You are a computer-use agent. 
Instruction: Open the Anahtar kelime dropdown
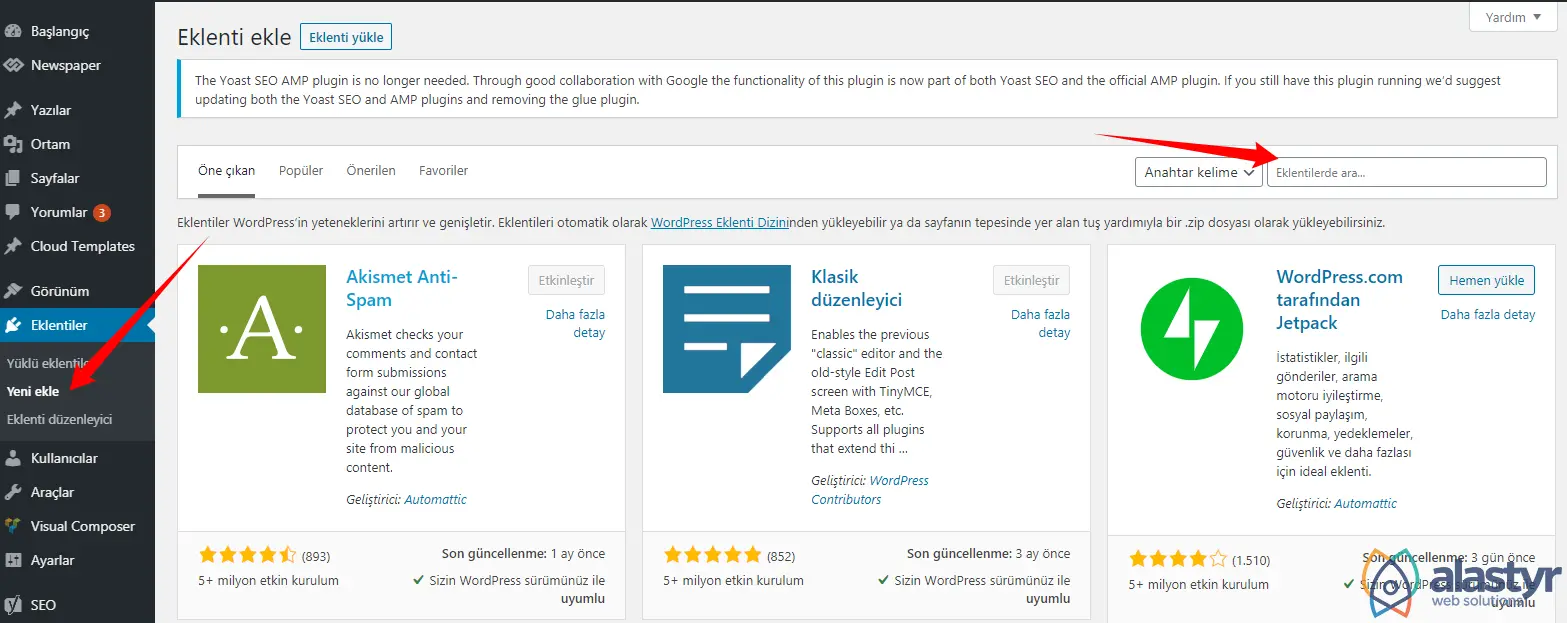tap(1198, 171)
